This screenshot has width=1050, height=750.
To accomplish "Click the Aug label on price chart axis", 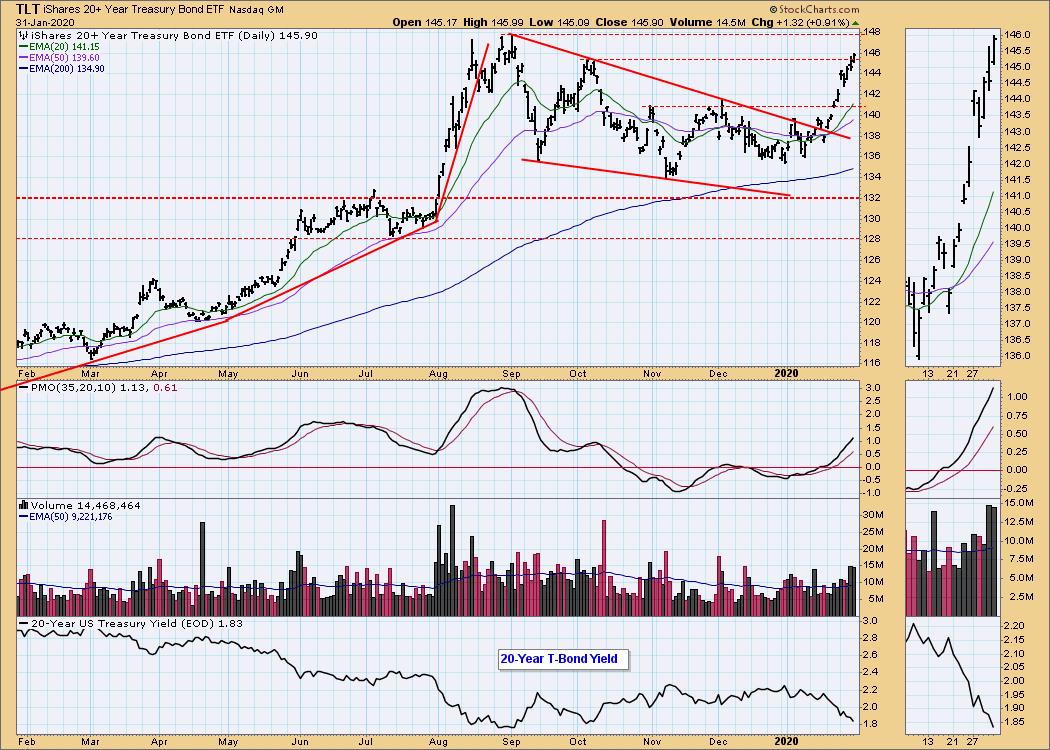I will pyautogui.click(x=438, y=373).
